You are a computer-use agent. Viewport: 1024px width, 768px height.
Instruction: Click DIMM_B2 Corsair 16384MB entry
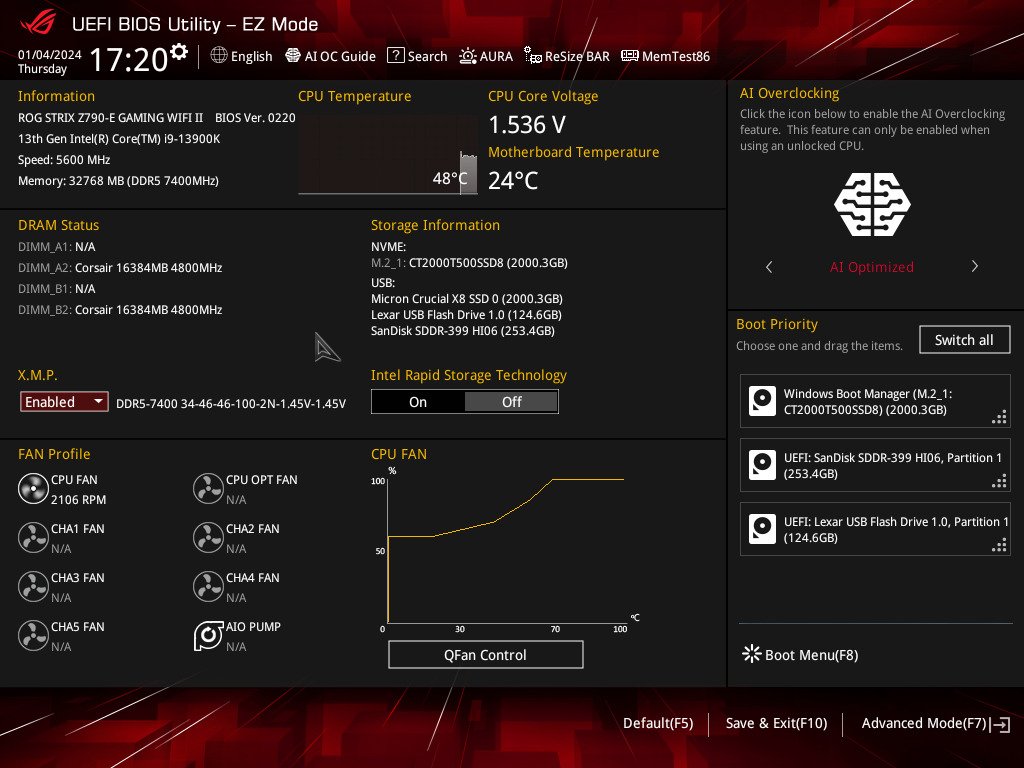click(120, 310)
